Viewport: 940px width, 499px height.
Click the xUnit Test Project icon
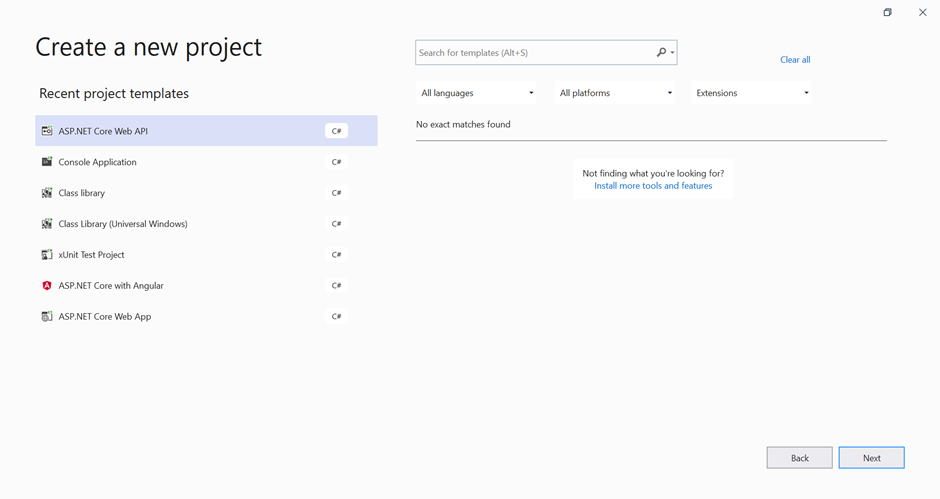pyautogui.click(x=47, y=254)
